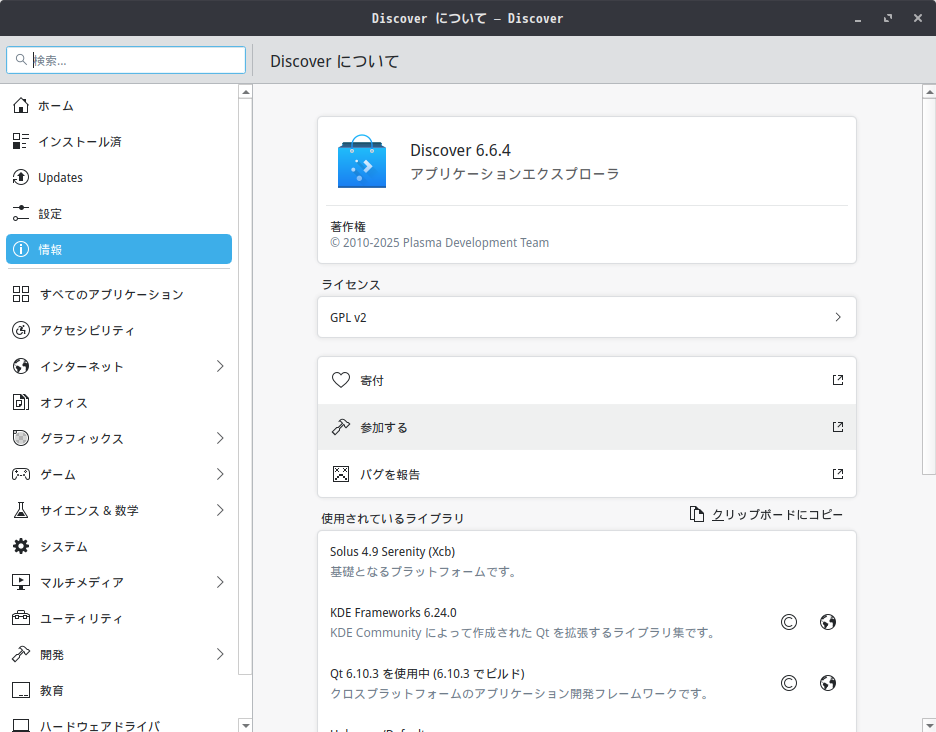Click sidebar scrollbar up arrow
Viewport: 936px width, 732px height.
245,92
